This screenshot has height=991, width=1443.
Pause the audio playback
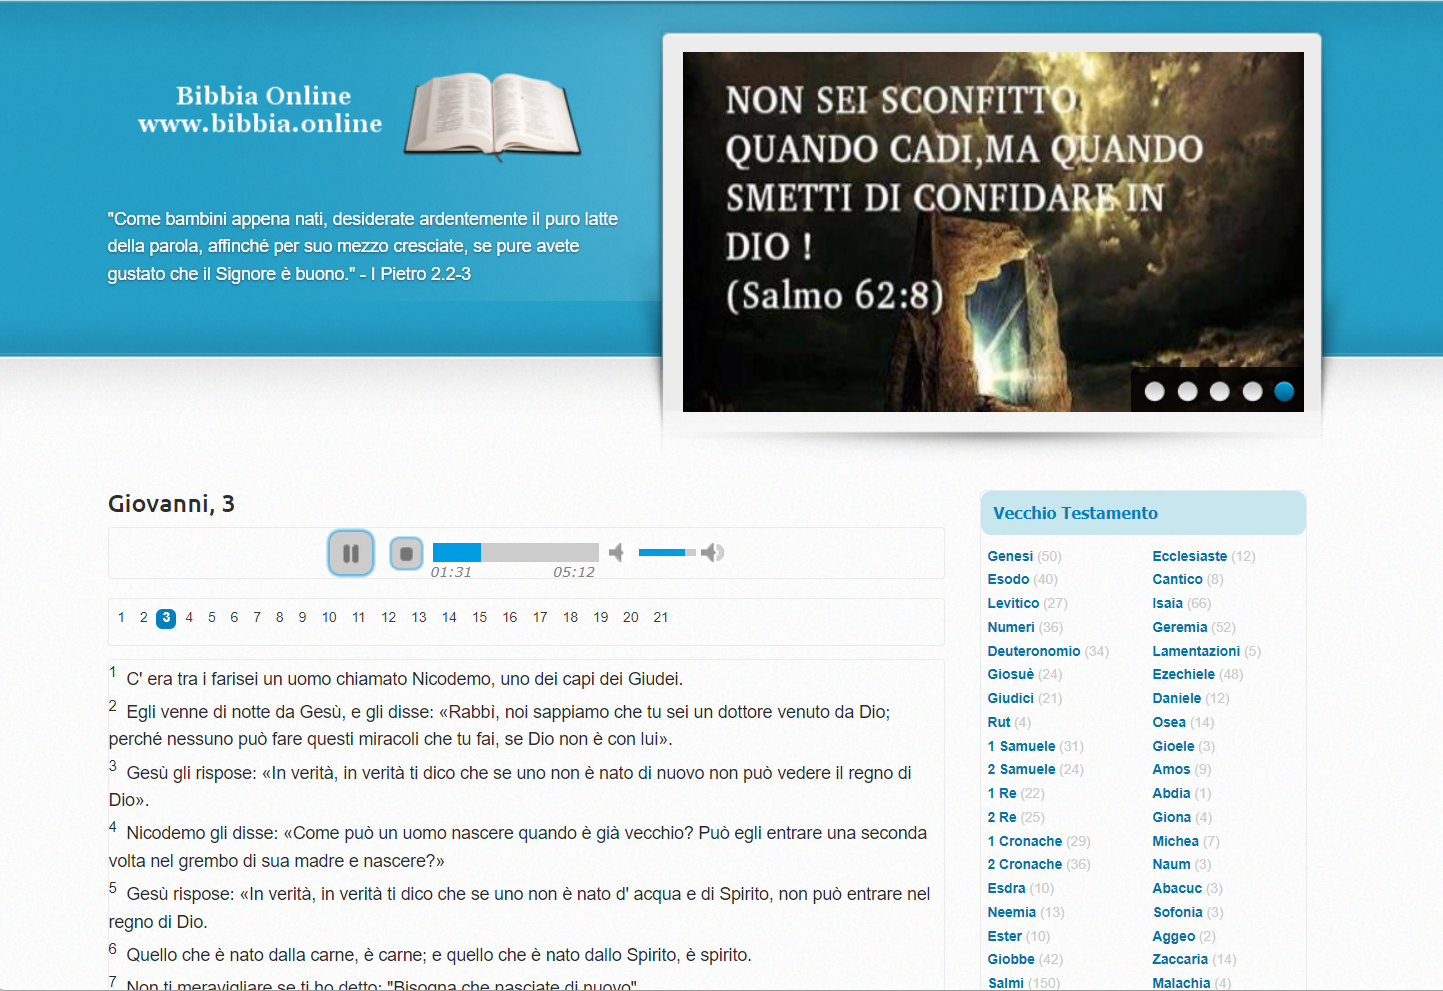[351, 553]
